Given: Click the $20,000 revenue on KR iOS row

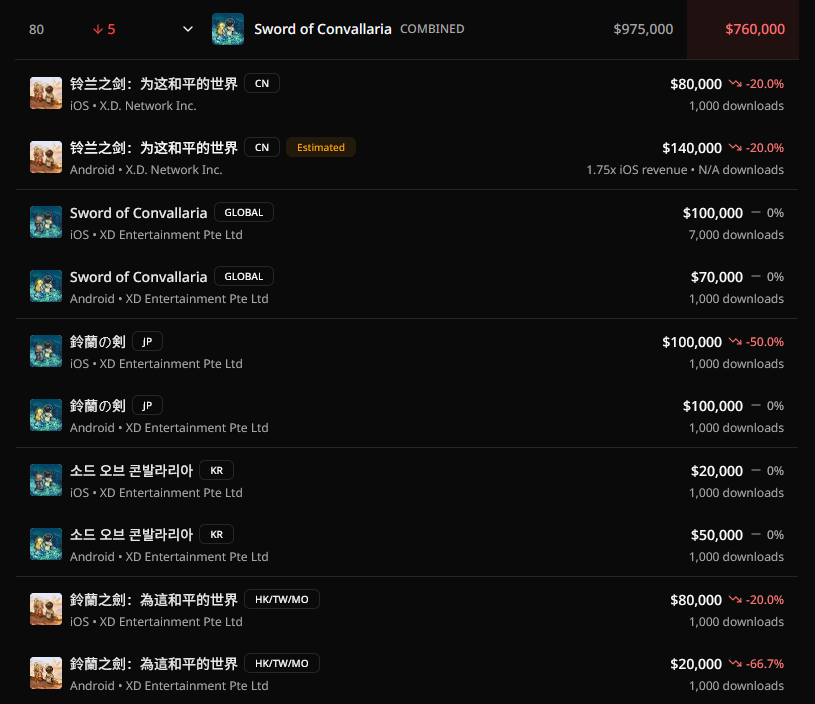Looking at the screenshot, I should (717, 471).
